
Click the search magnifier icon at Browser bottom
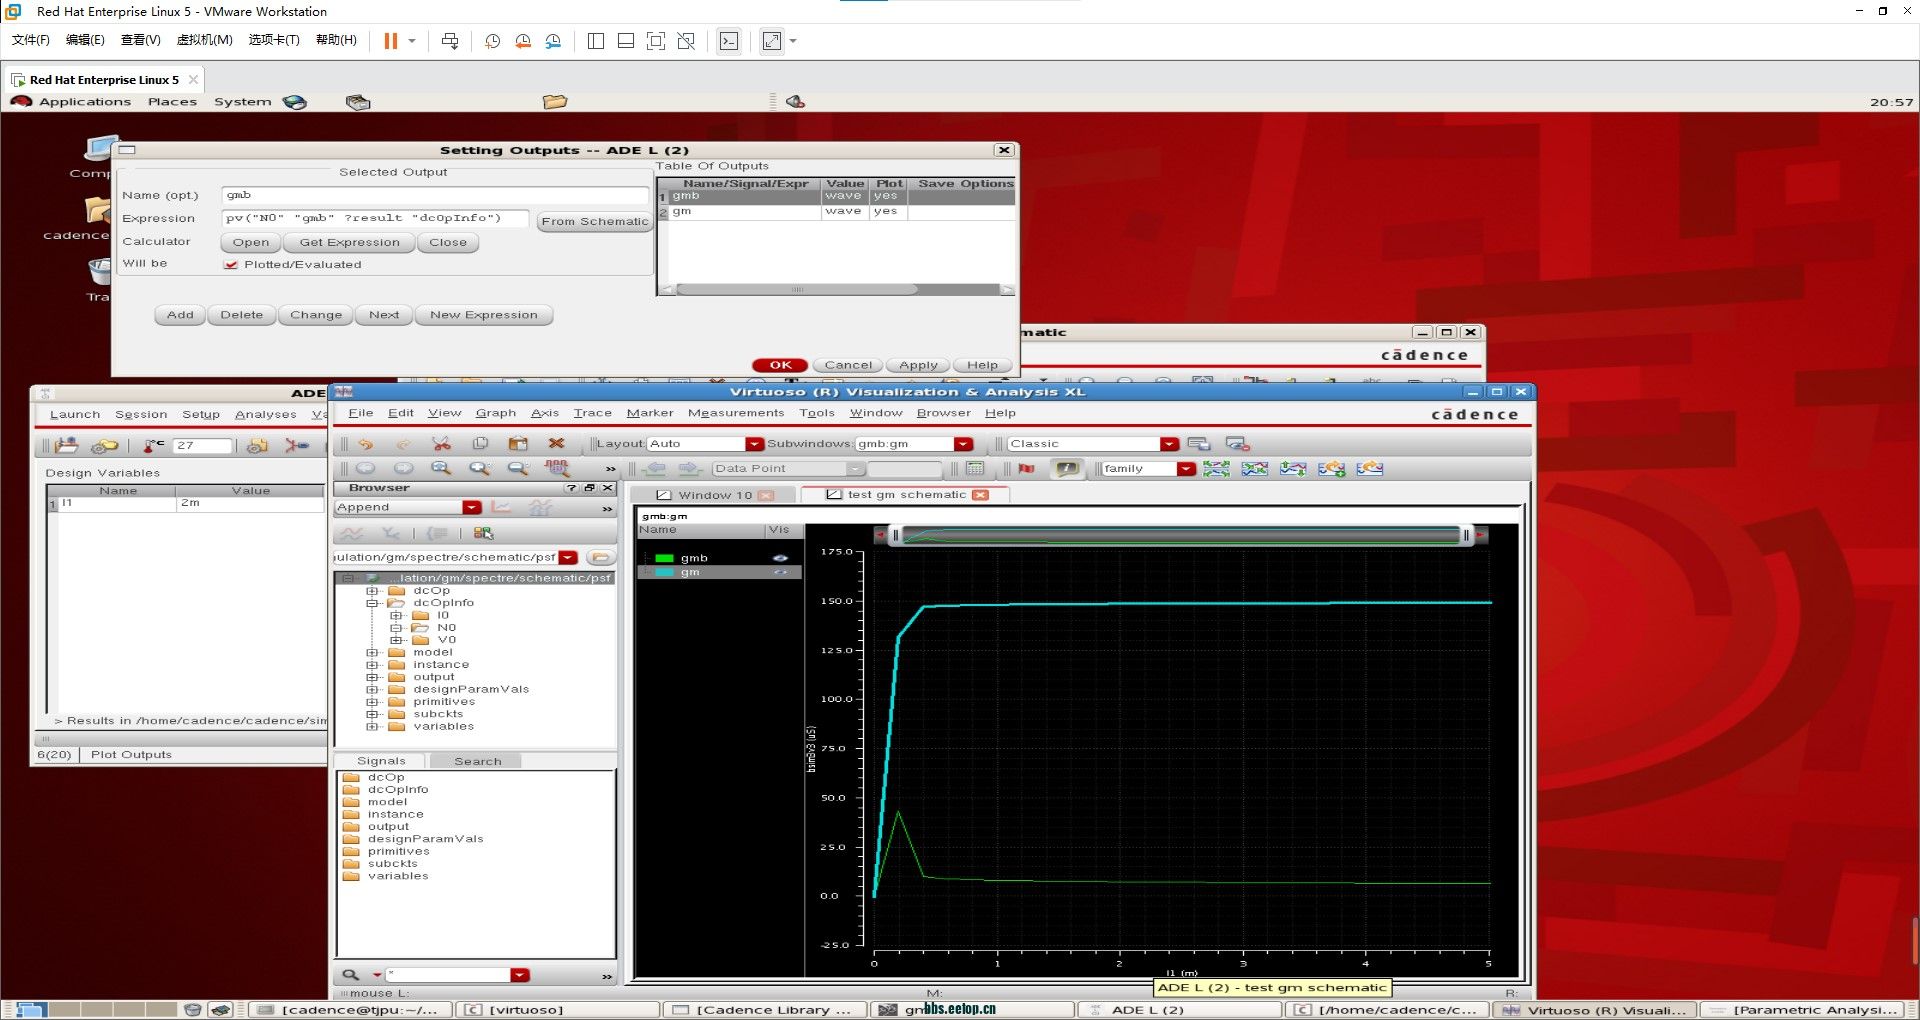tap(350, 975)
